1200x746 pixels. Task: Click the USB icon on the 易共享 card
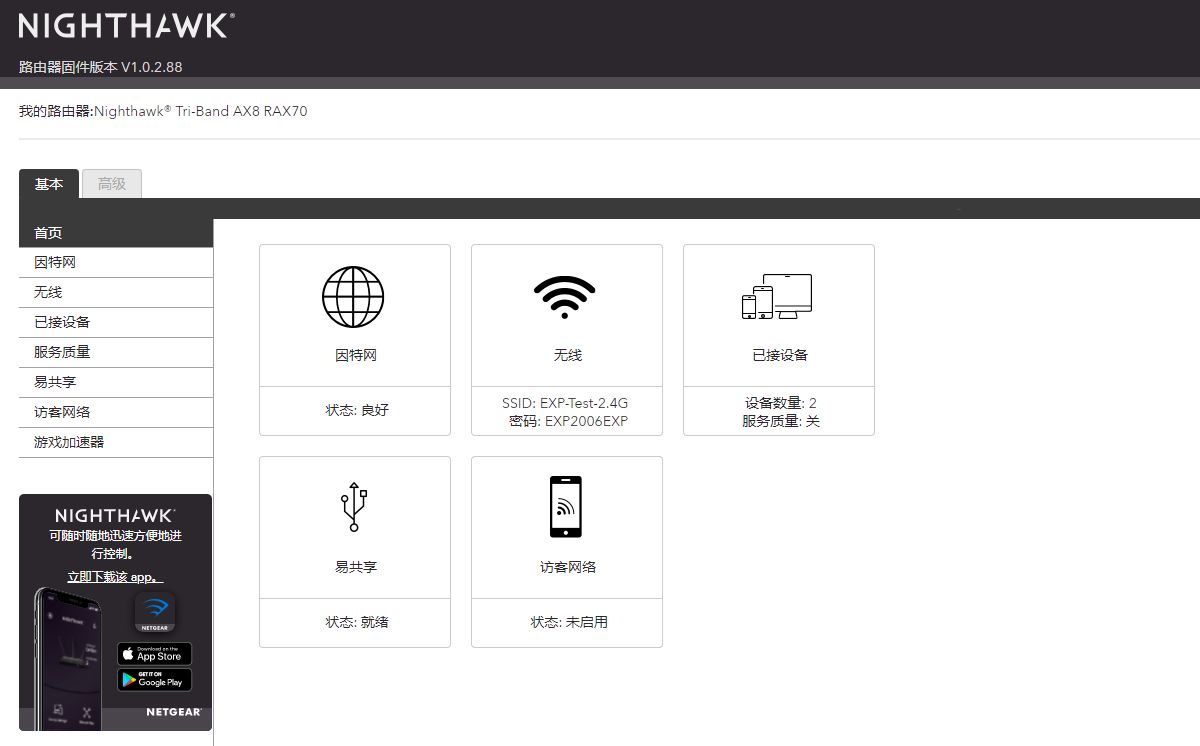click(x=354, y=506)
